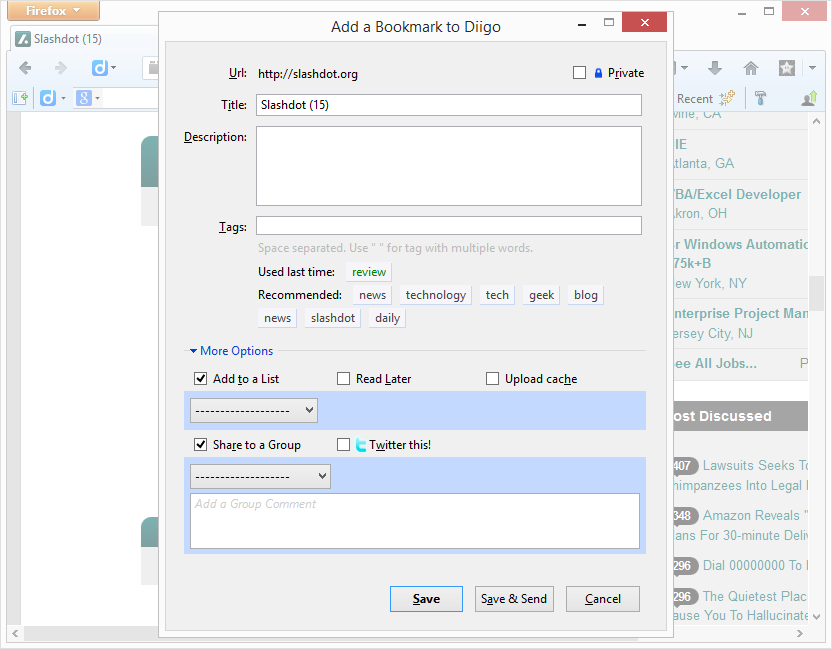Click the Save button
The width and height of the screenshot is (832, 649).
pyautogui.click(x=426, y=599)
